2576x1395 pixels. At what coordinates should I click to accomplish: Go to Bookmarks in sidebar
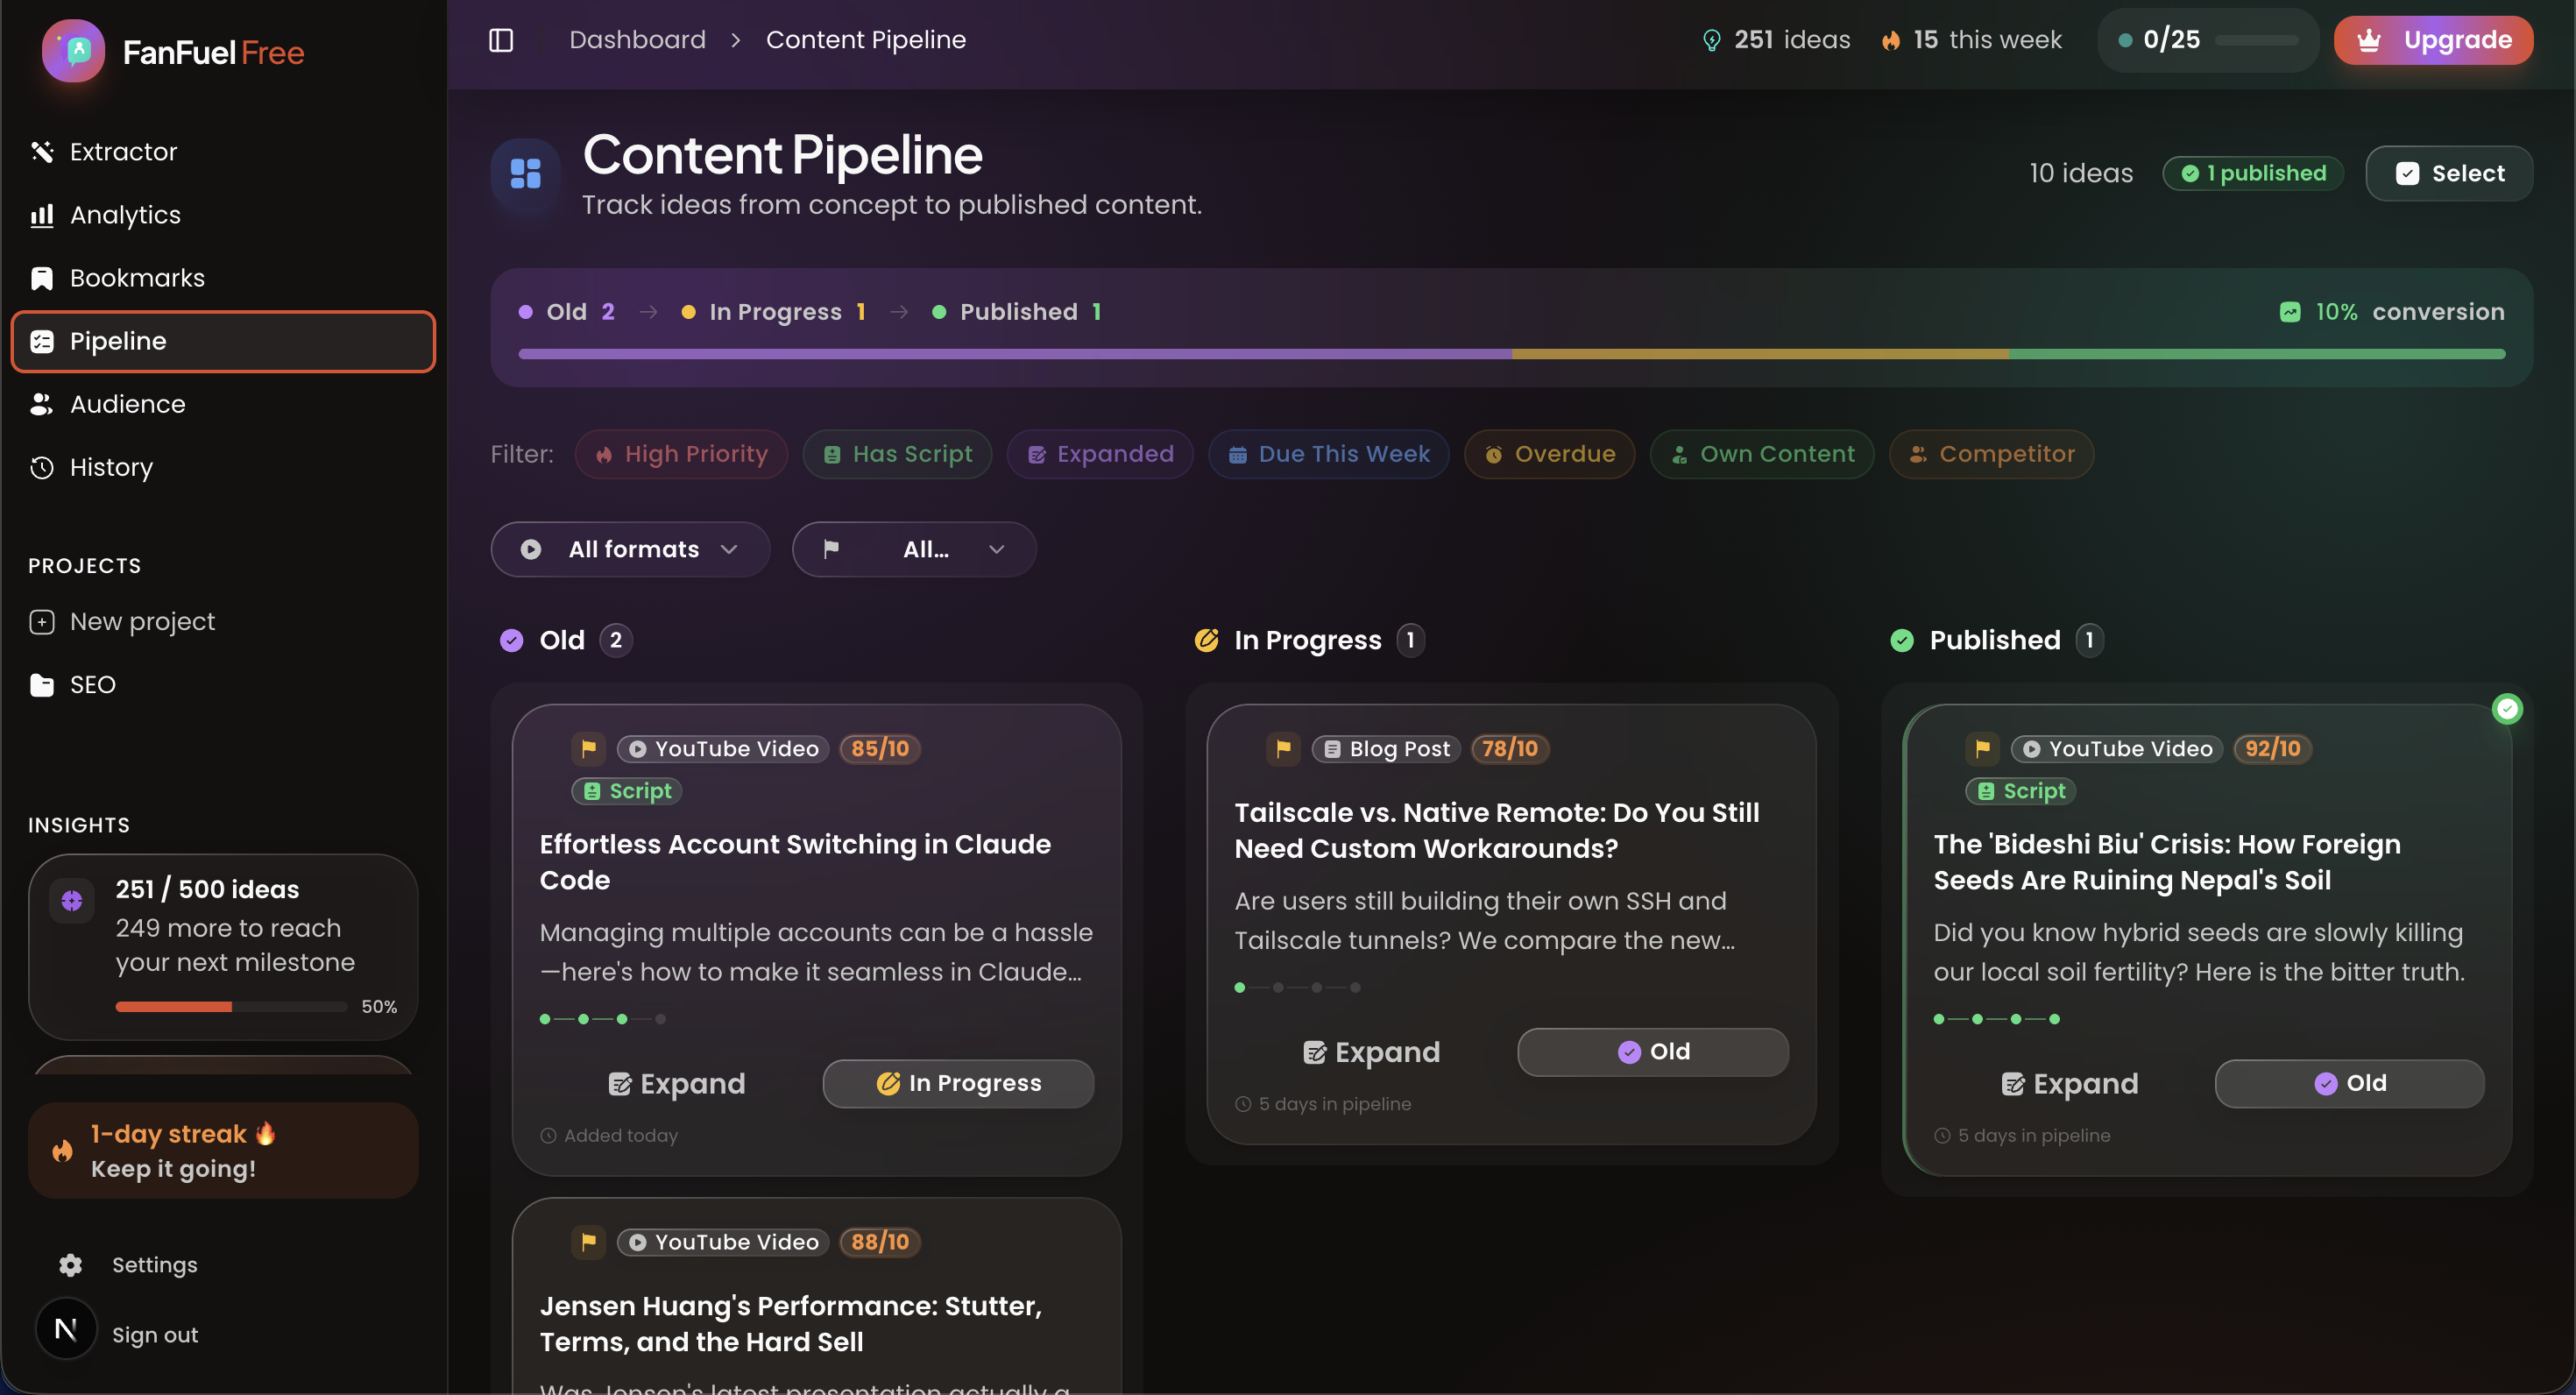137,278
